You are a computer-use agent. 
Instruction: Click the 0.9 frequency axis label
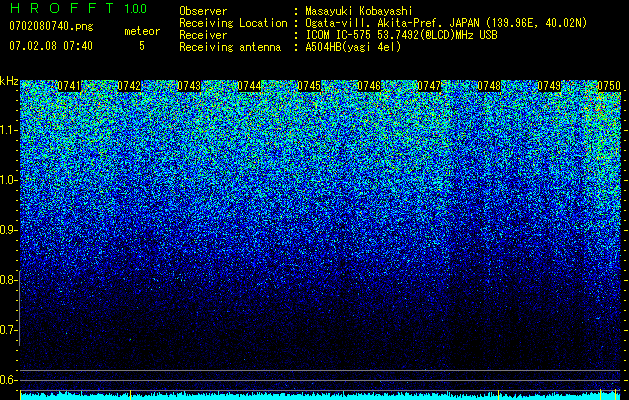pos(8,230)
